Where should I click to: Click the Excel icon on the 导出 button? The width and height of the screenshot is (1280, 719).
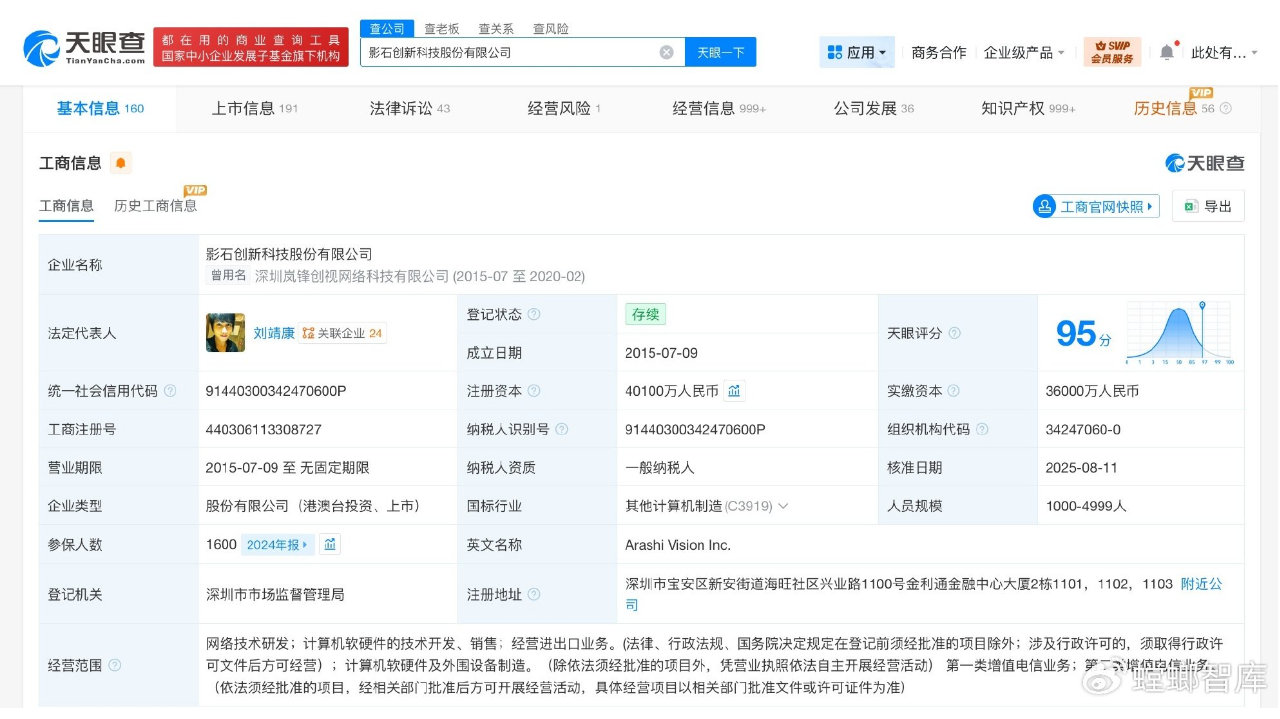[1189, 206]
